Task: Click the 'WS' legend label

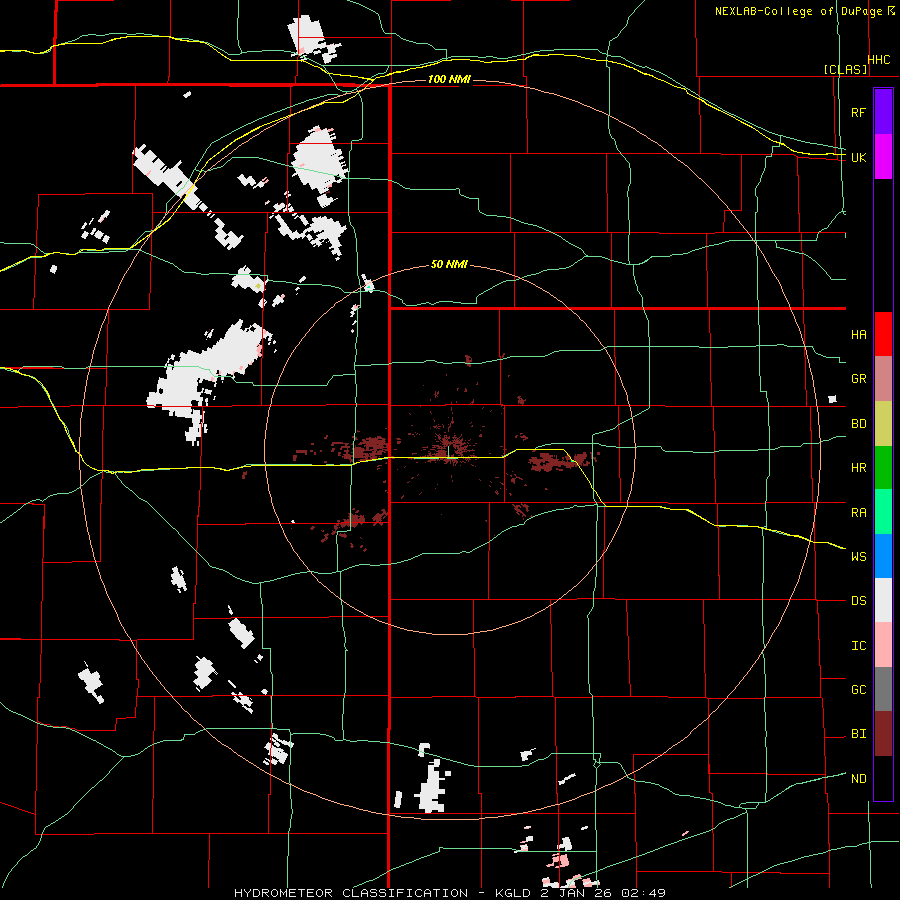Action: click(x=858, y=556)
